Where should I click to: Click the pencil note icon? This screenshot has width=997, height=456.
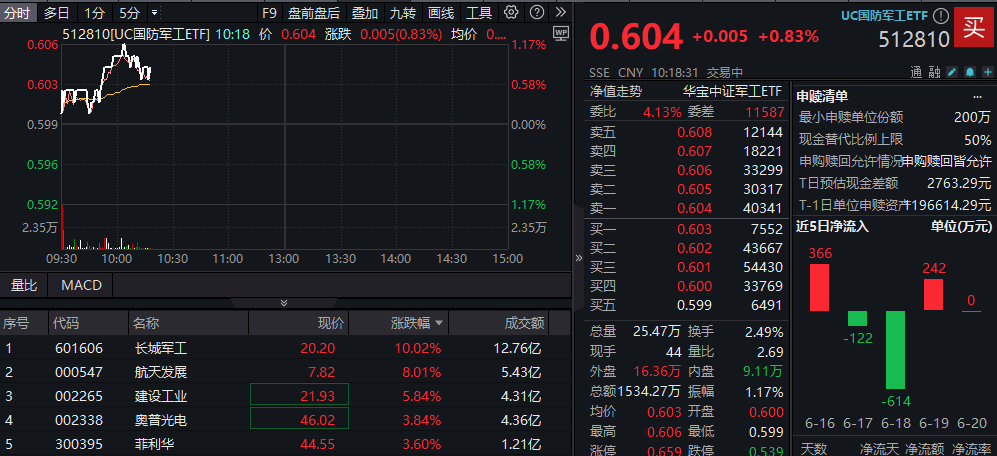pyautogui.click(x=952, y=73)
